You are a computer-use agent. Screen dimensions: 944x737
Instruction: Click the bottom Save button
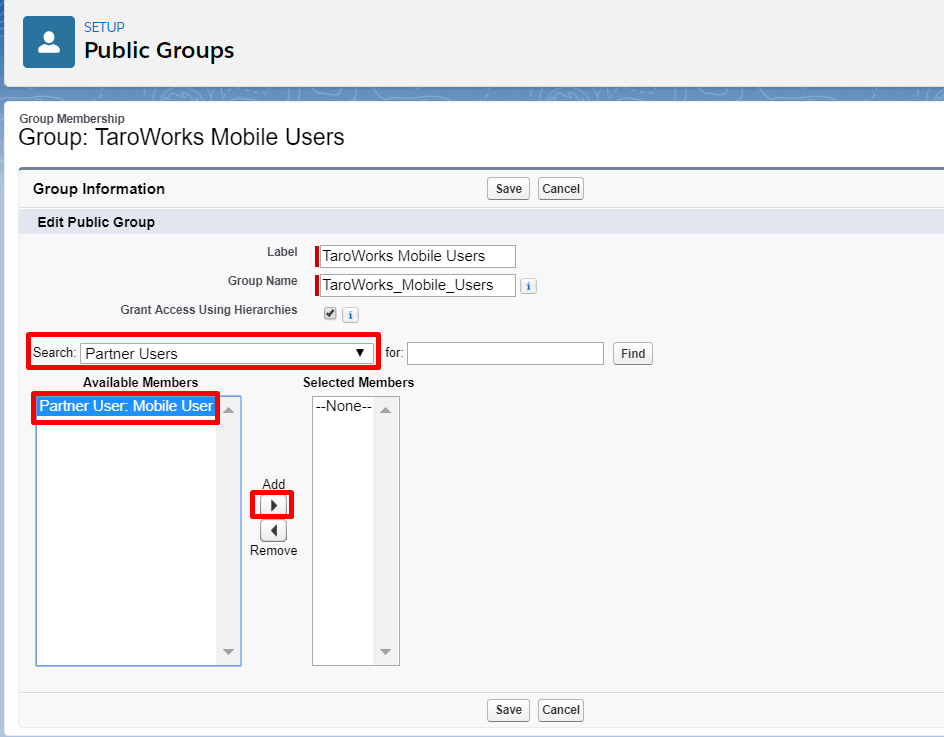pos(508,710)
